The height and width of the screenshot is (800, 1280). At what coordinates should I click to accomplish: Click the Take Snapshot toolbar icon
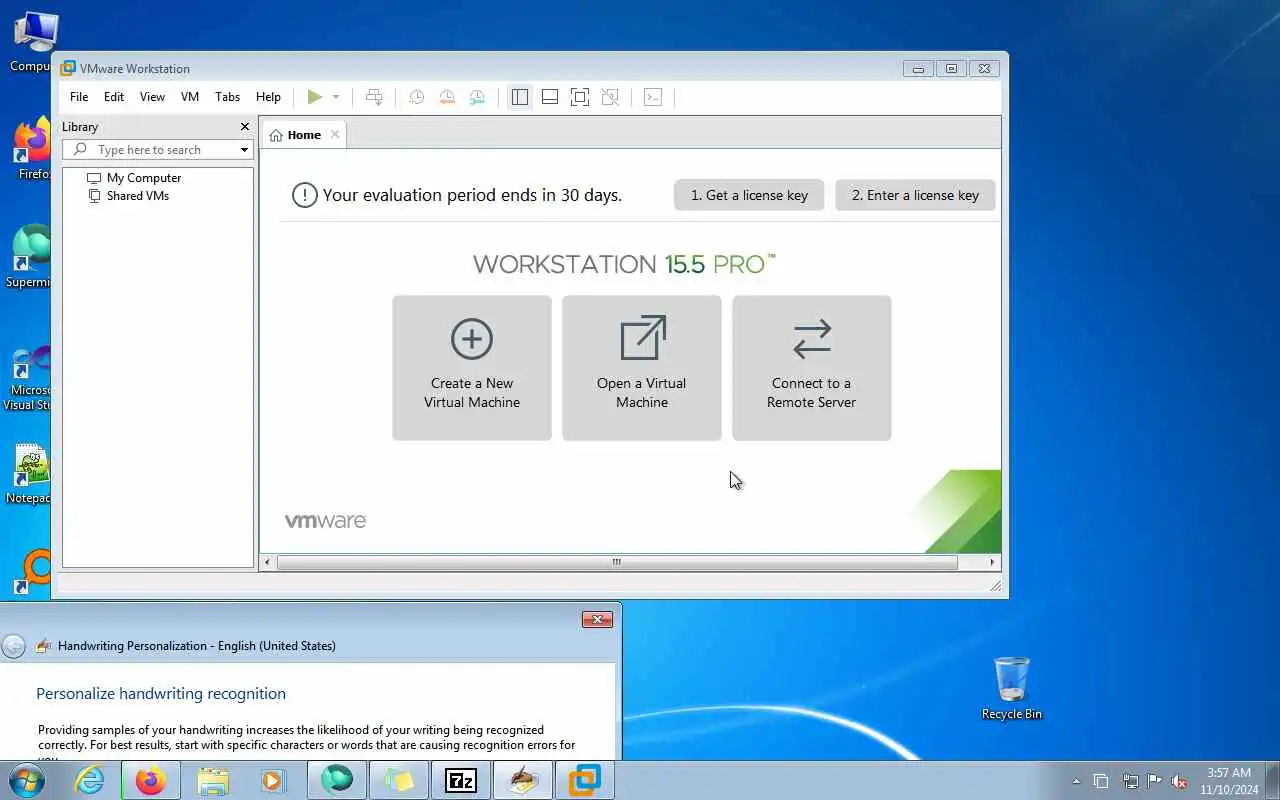[417, 97]
